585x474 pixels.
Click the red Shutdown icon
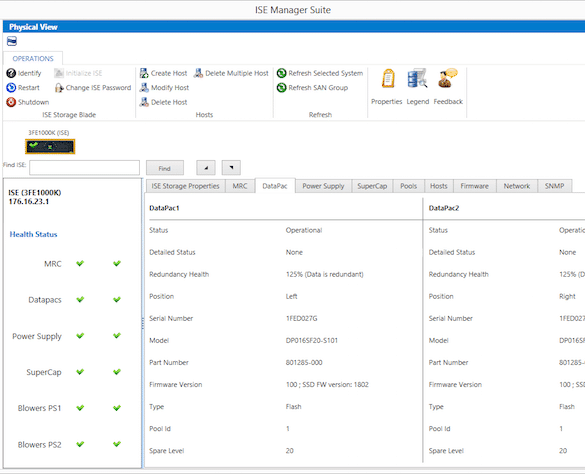[11, 102]
